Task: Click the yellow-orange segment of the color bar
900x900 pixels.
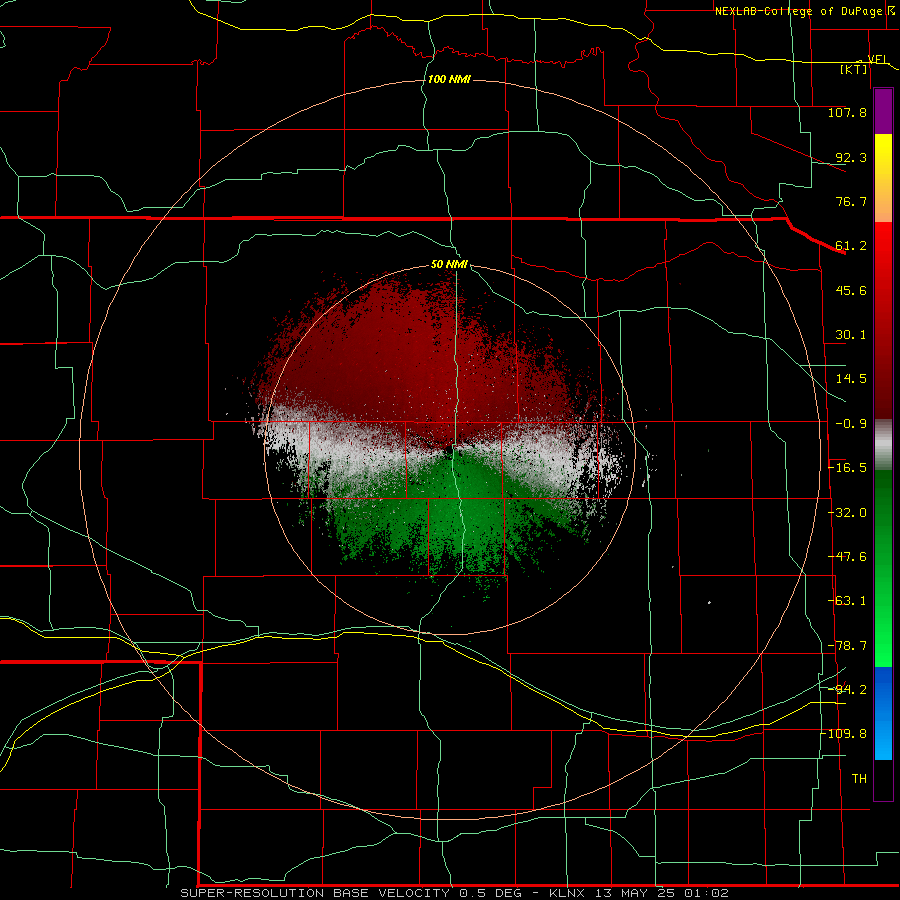Action: pyautogui.click(x=883, y=178)
